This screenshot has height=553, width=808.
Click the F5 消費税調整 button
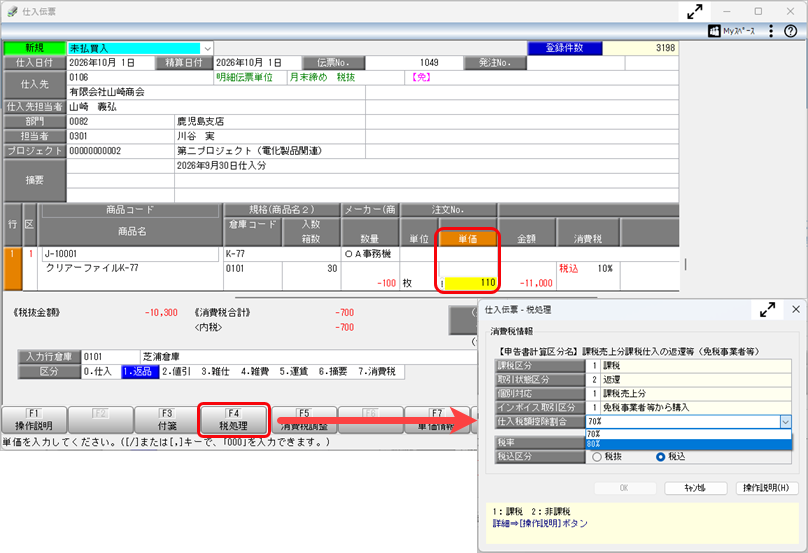[x=304, y=420]
